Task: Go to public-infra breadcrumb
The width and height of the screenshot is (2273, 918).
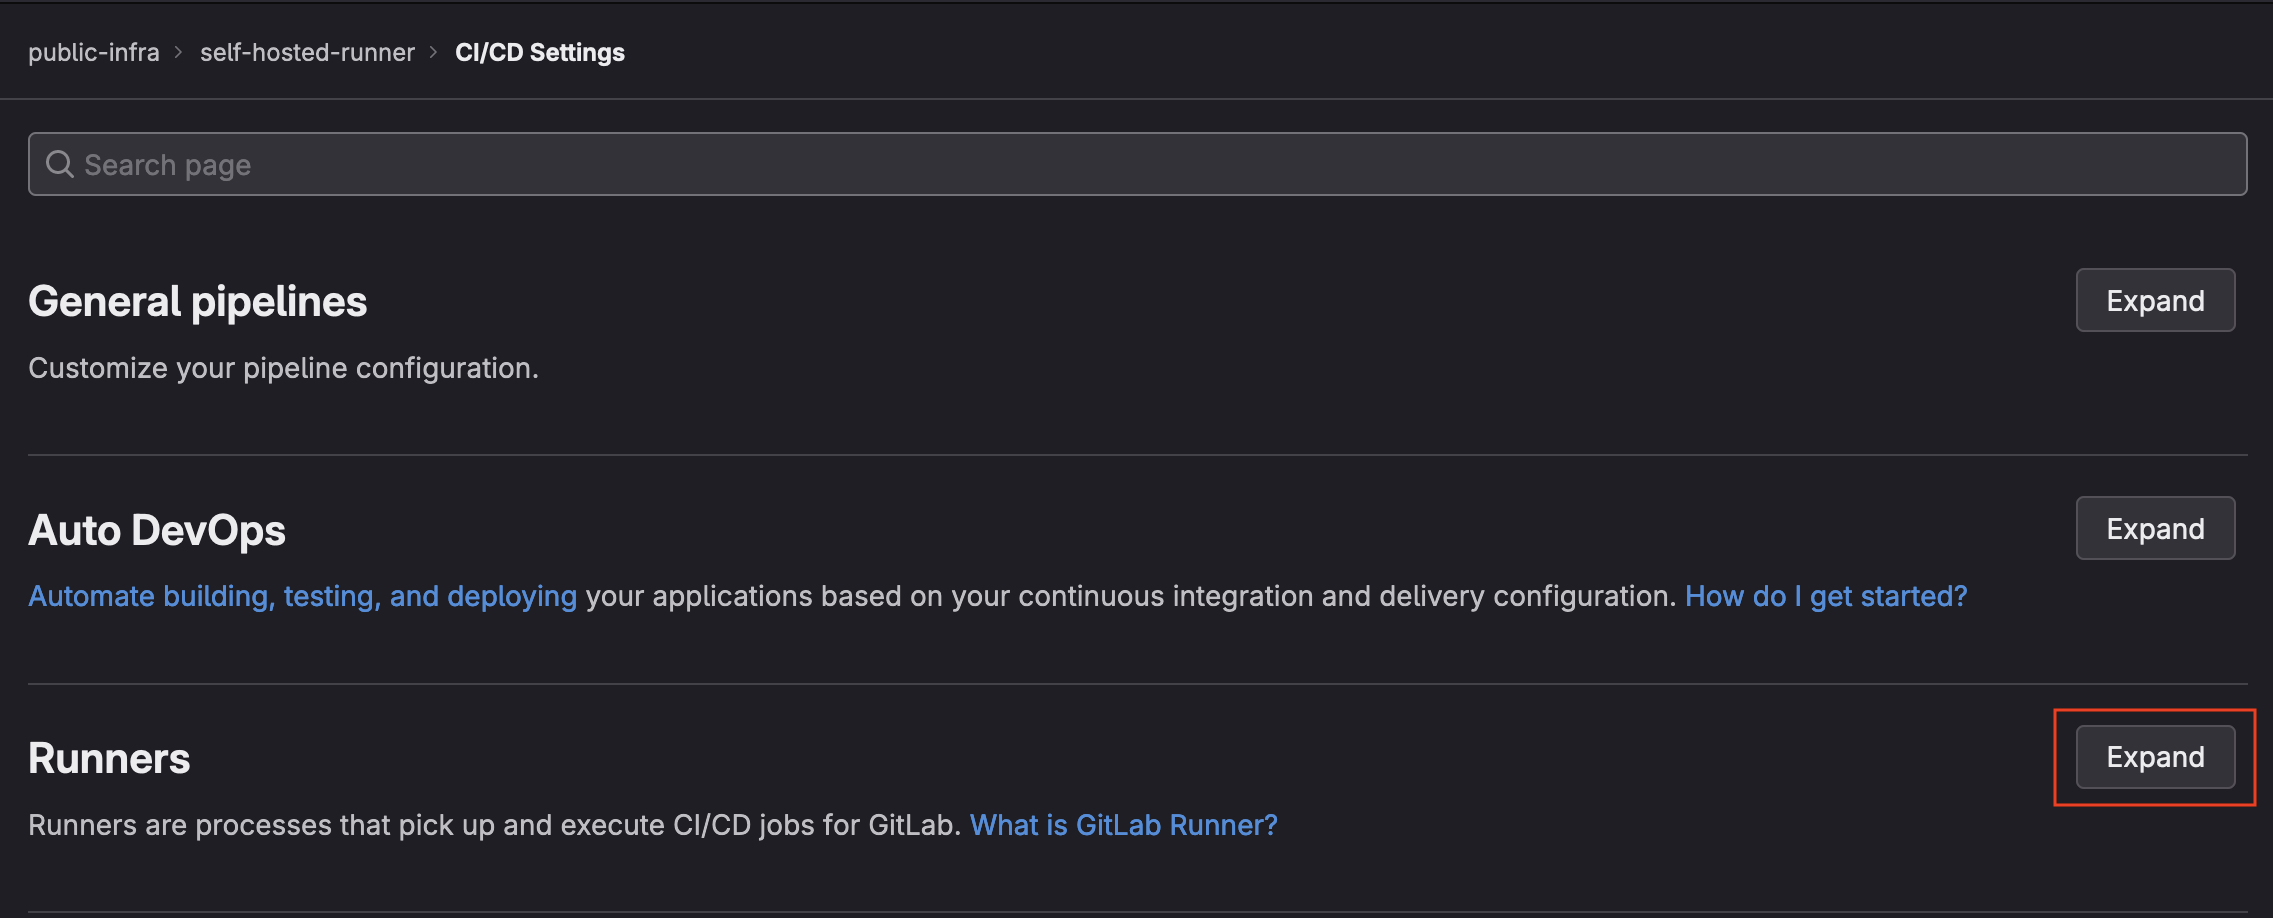Action: pyautogui.click(x=94, y=52)
